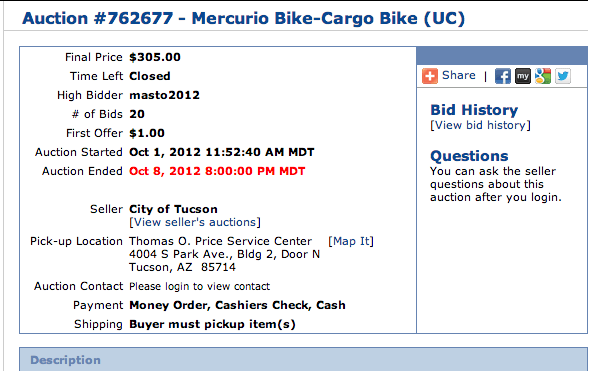The image size is (595, 371).
Task: Share via the MySpace icon
Action: tap(523, 76)
